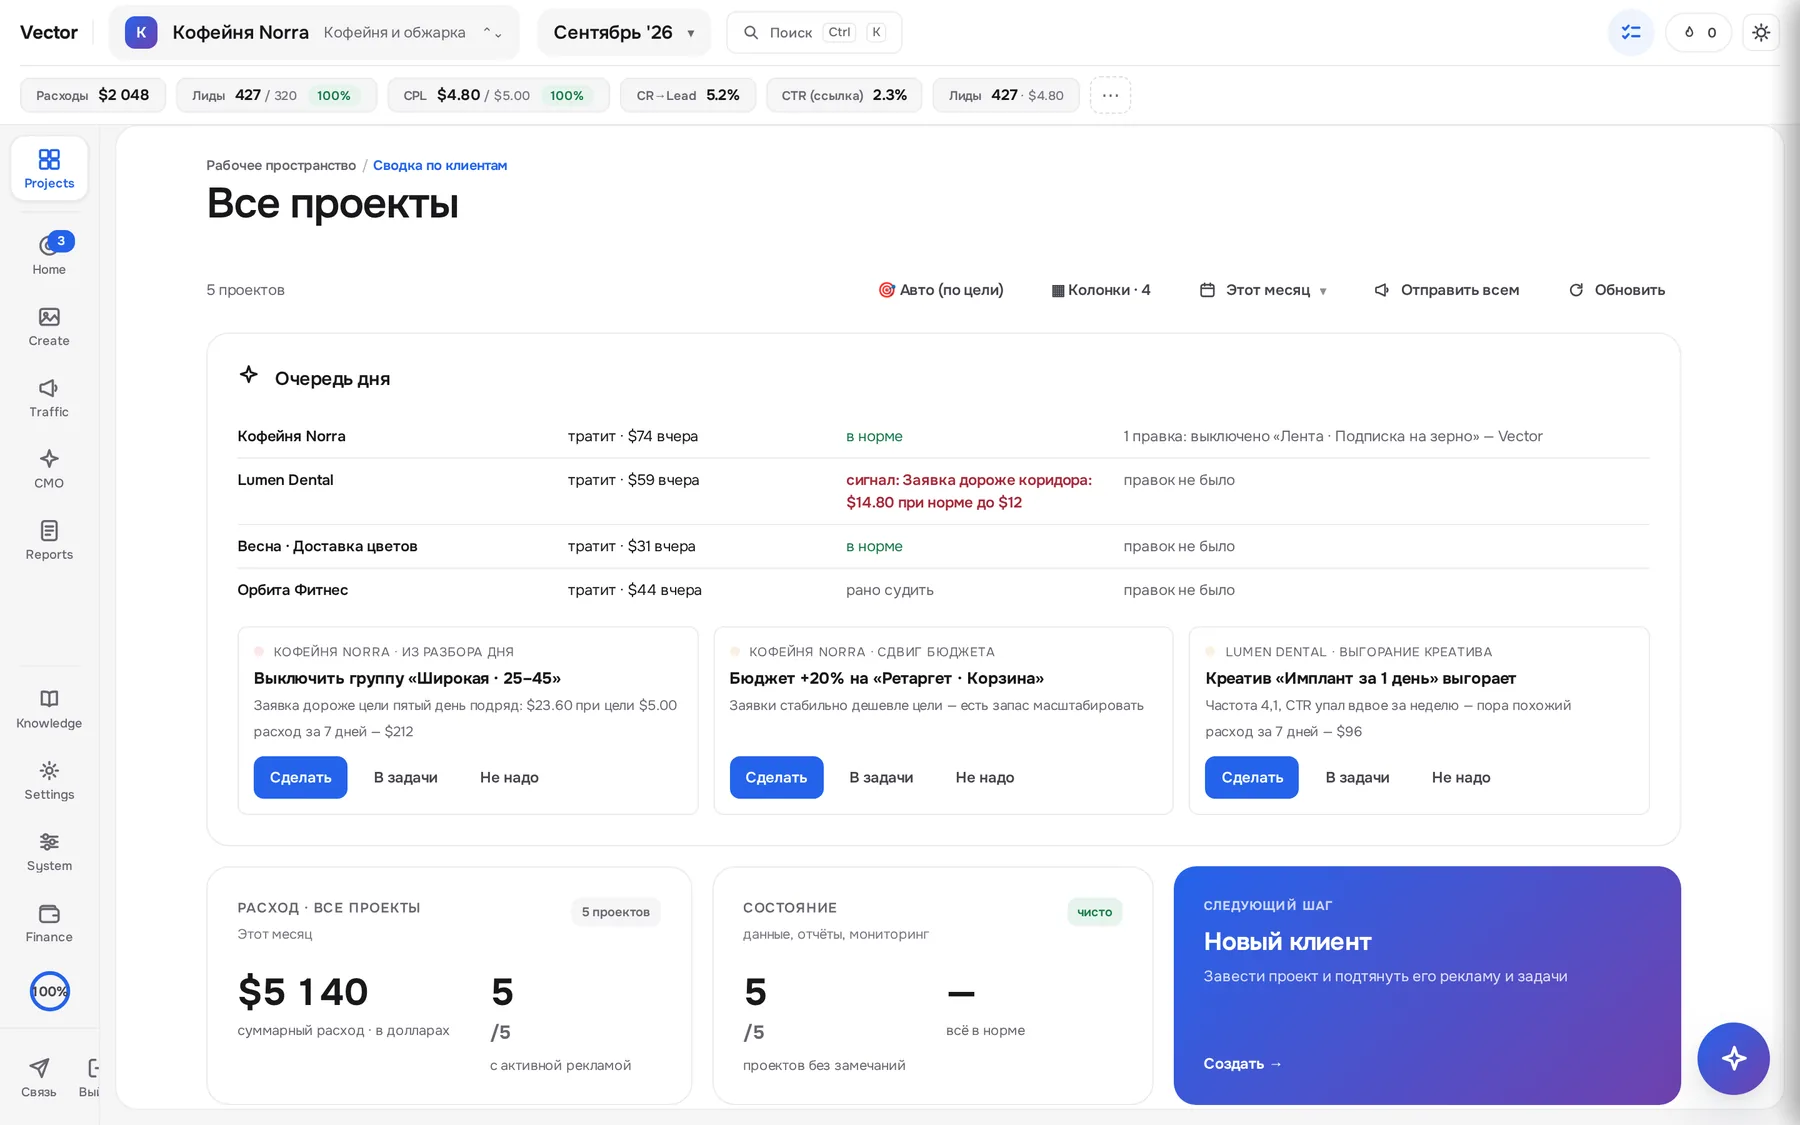Click the megaphone icon of Отправить всем

tap(1382, 290)
